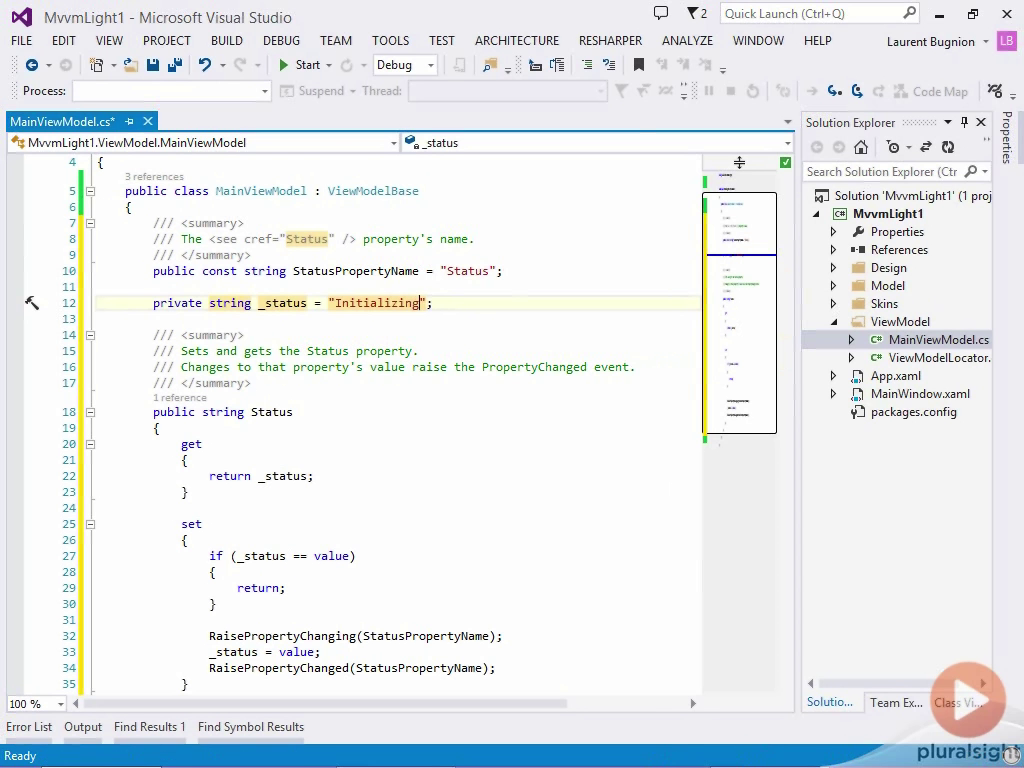Click the Find in Files icon

490,65
